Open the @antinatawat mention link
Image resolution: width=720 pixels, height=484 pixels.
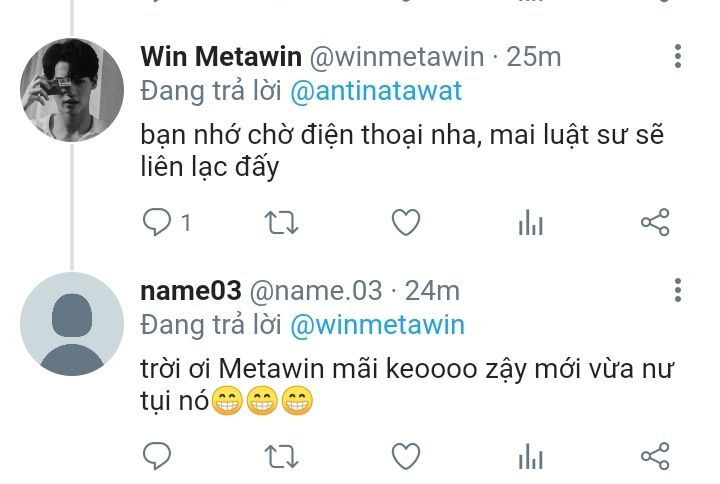click(376, 91)
